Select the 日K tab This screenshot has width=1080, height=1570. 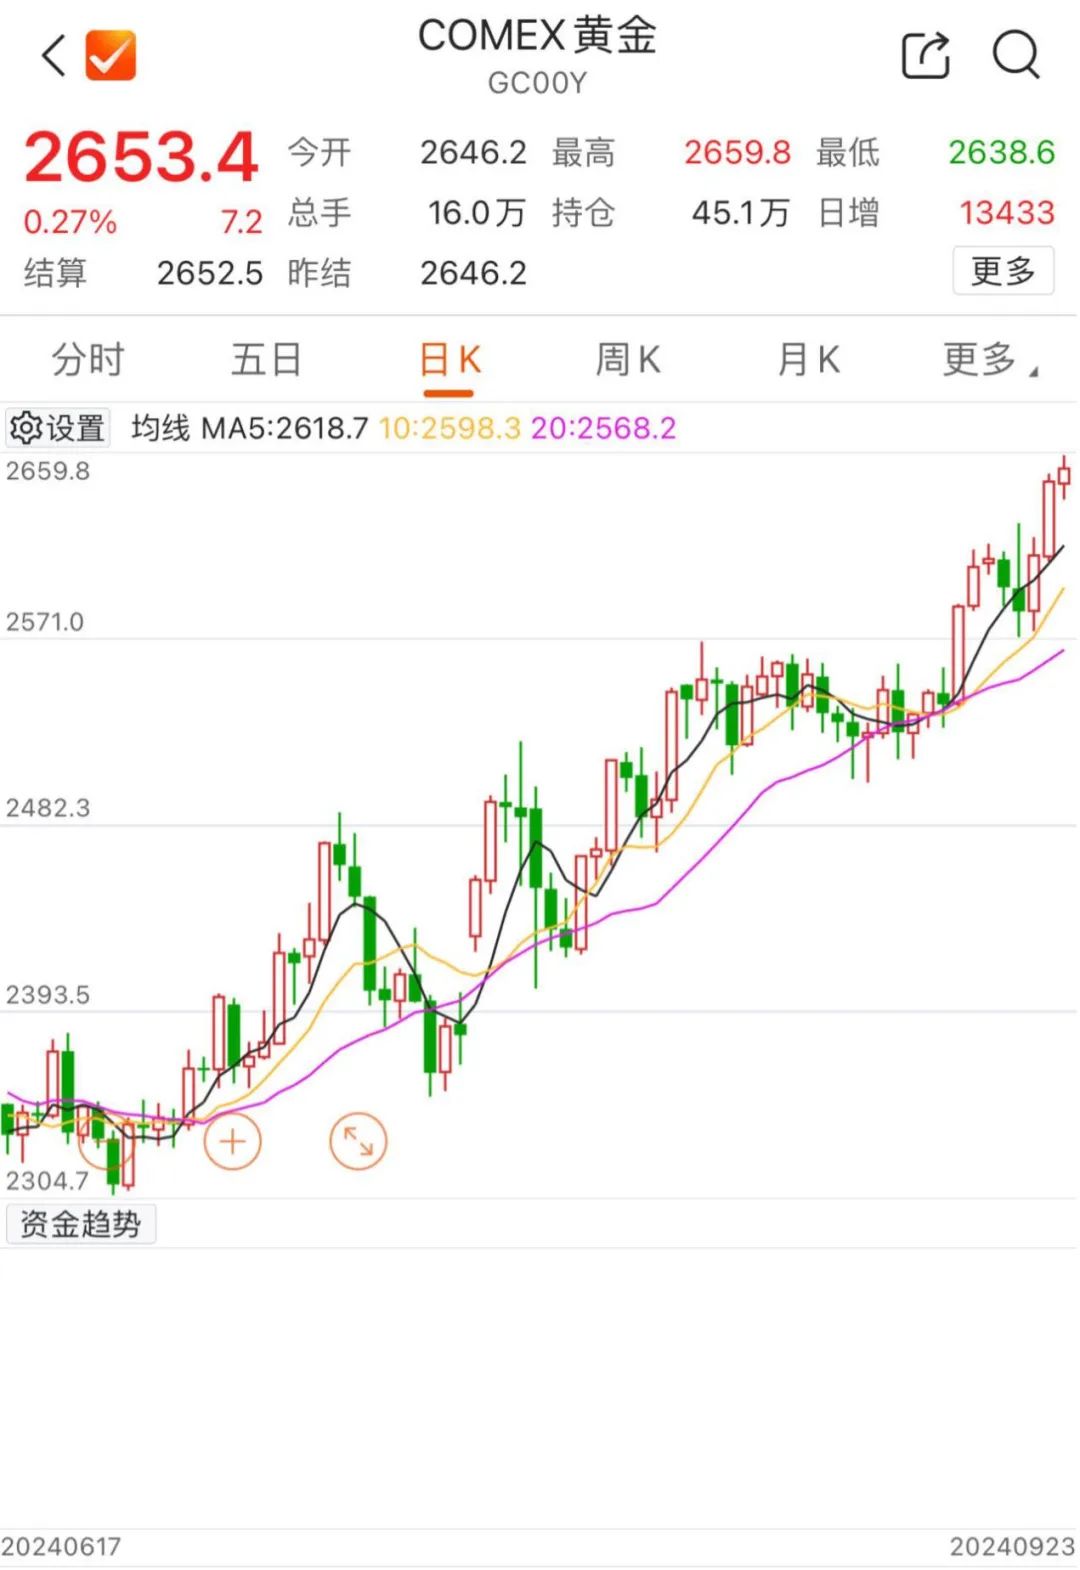450,359
